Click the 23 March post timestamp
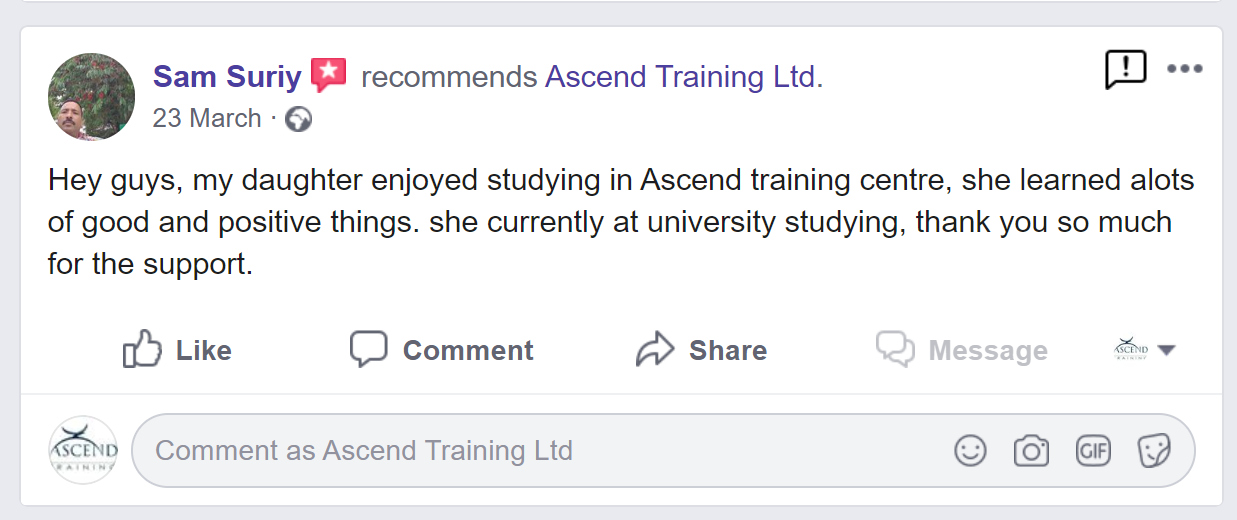 [x=206, y=118]
